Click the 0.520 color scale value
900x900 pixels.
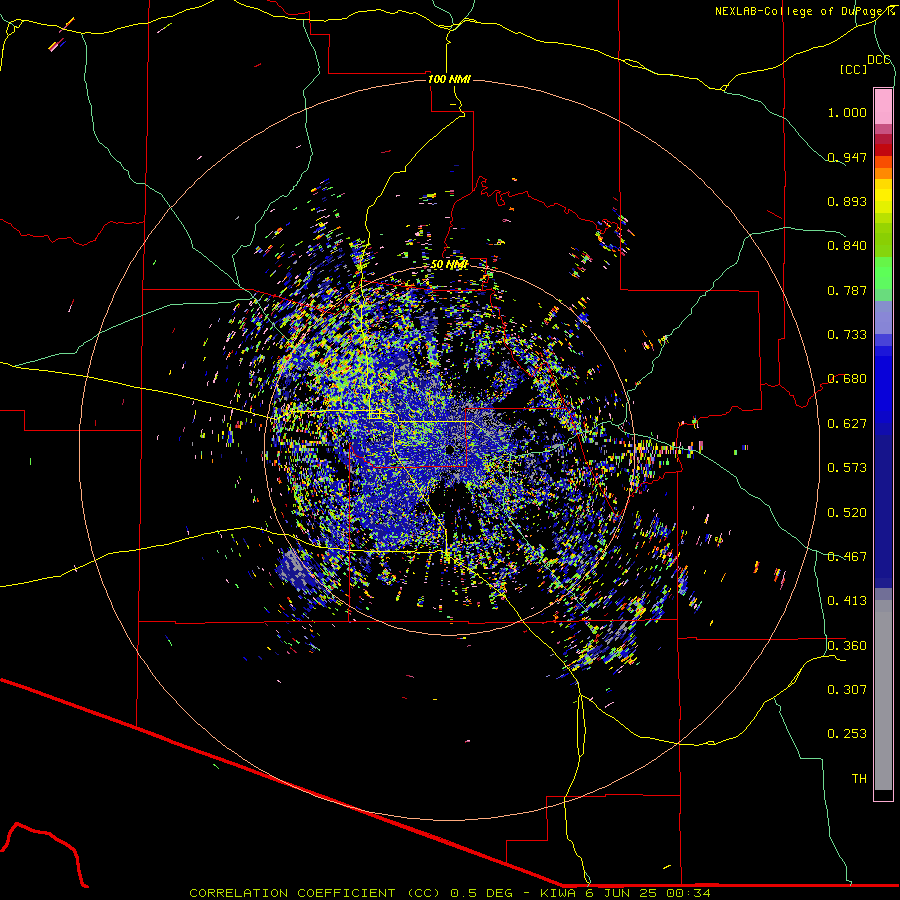(847, 513)
